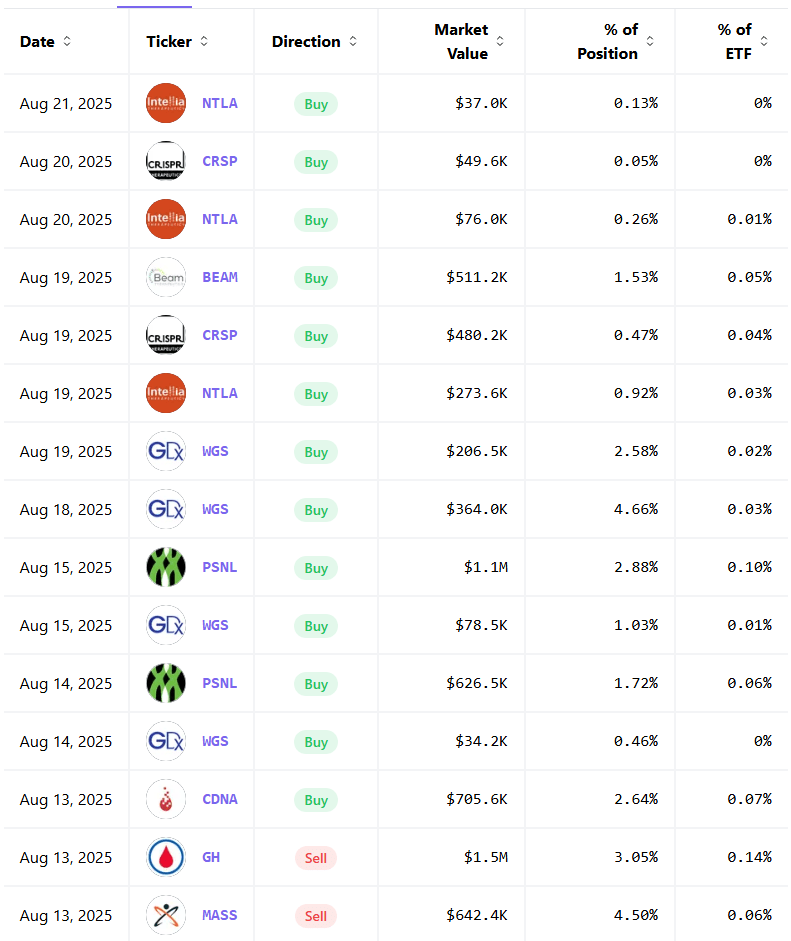Click the Buy badge in the BEAM row

click(316, 278)
